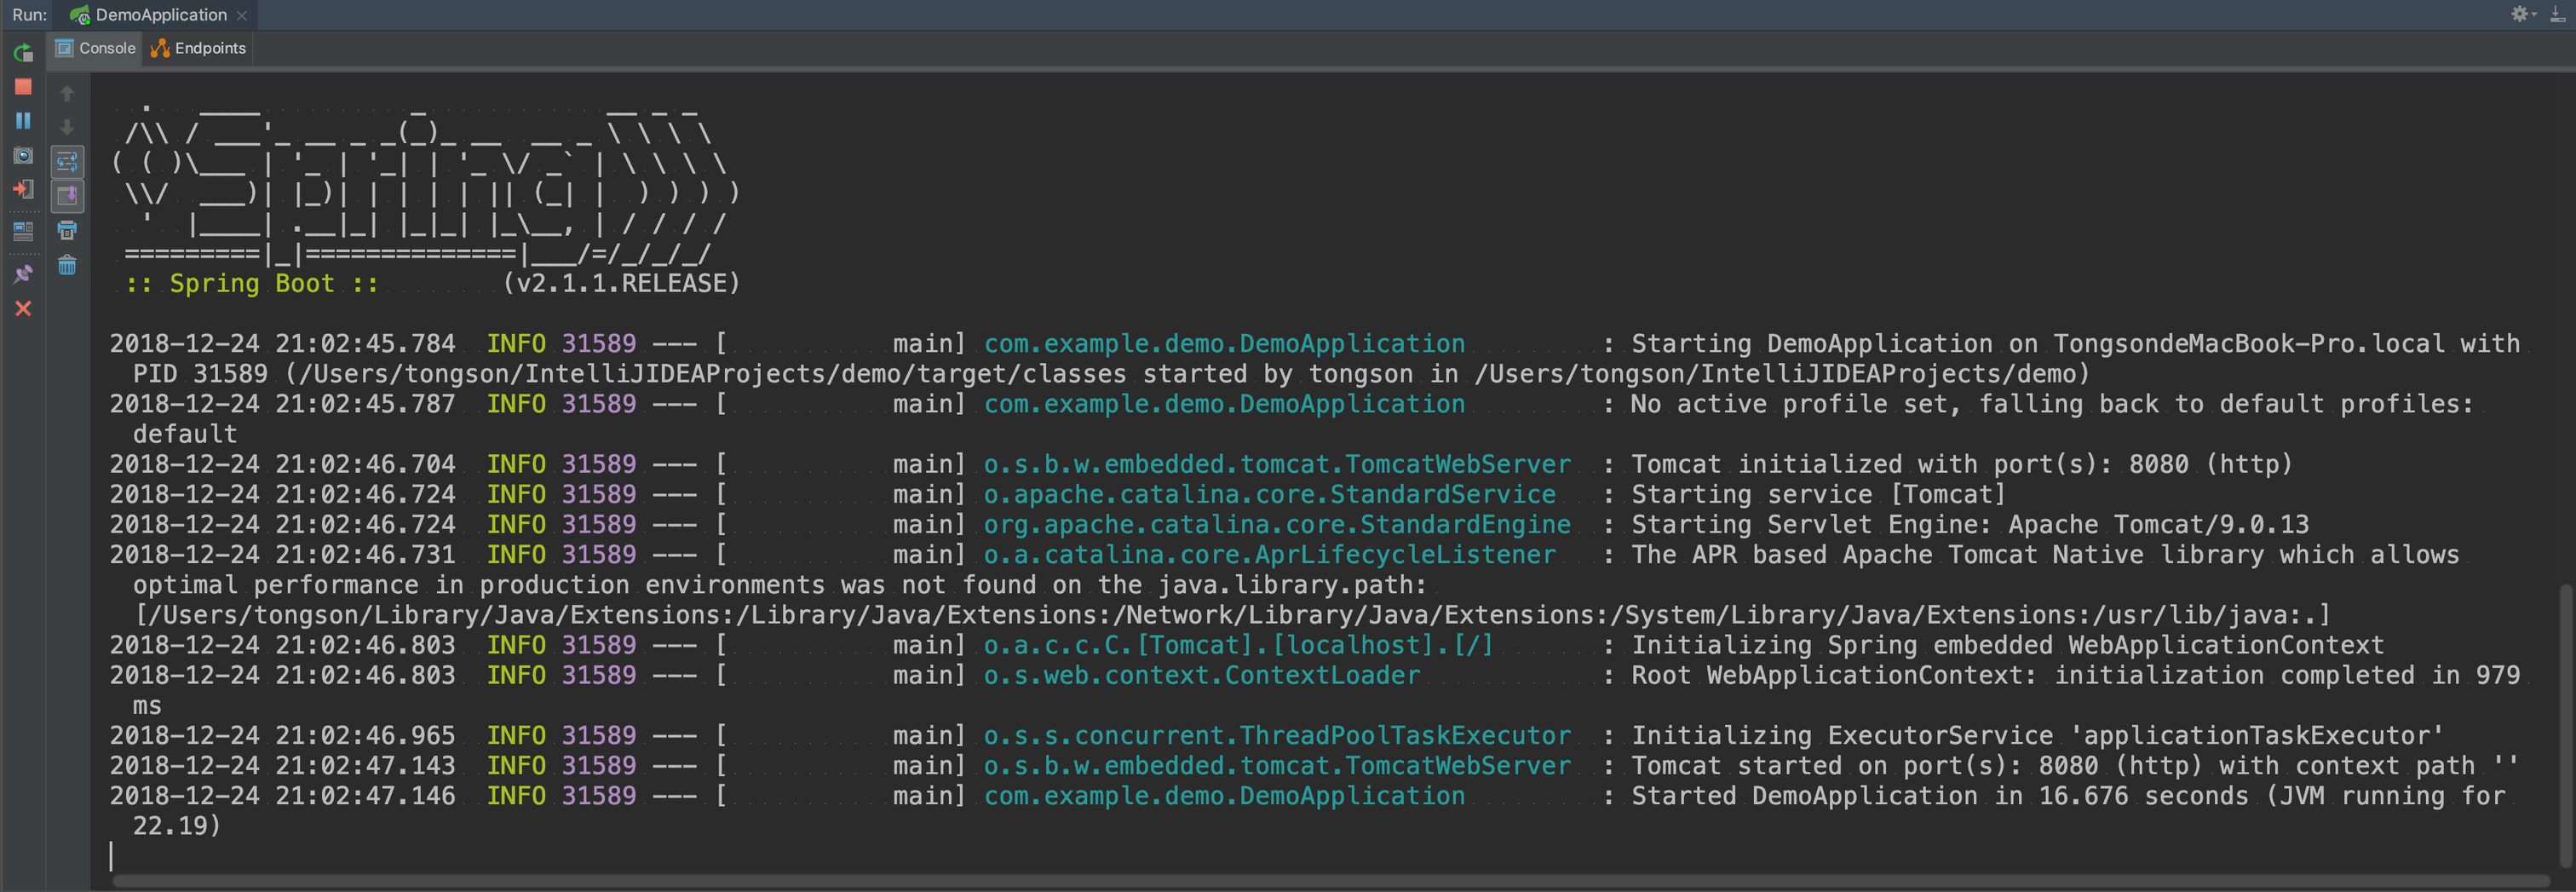Click 'Starting Servlet Engine: Apache Tomcat/9.0.13'

click(1970, 524)
